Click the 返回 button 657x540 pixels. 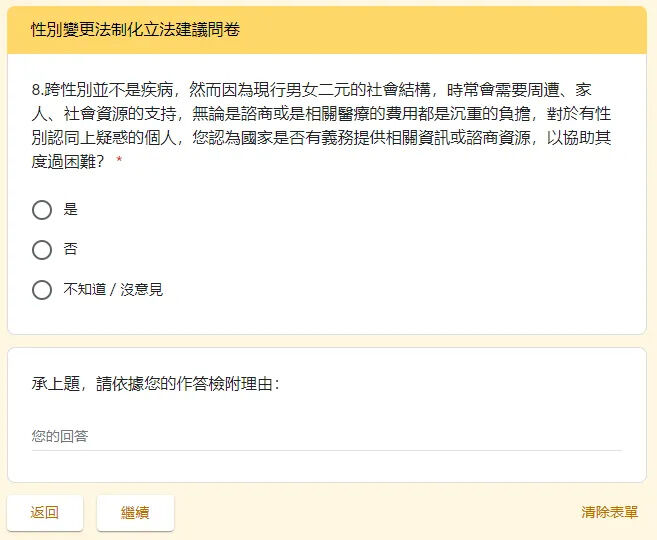point(45,513)
